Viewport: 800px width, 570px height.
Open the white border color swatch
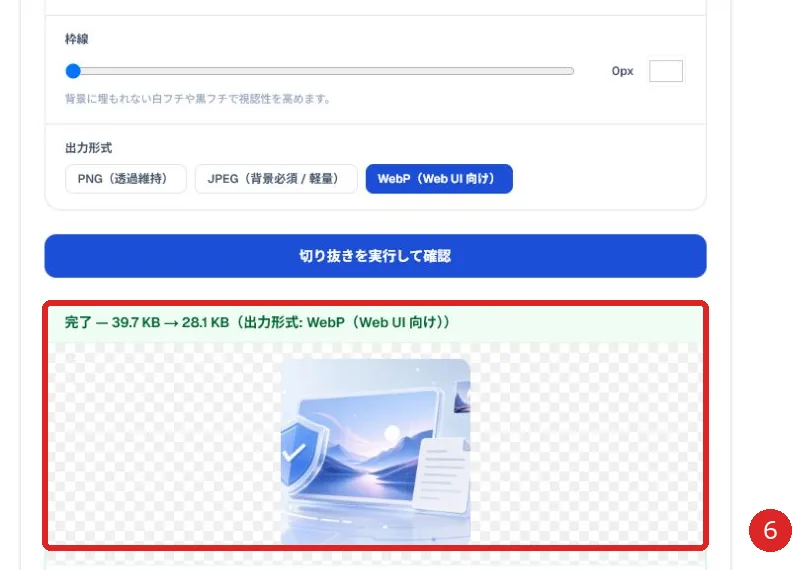click(x=665, y=71)
